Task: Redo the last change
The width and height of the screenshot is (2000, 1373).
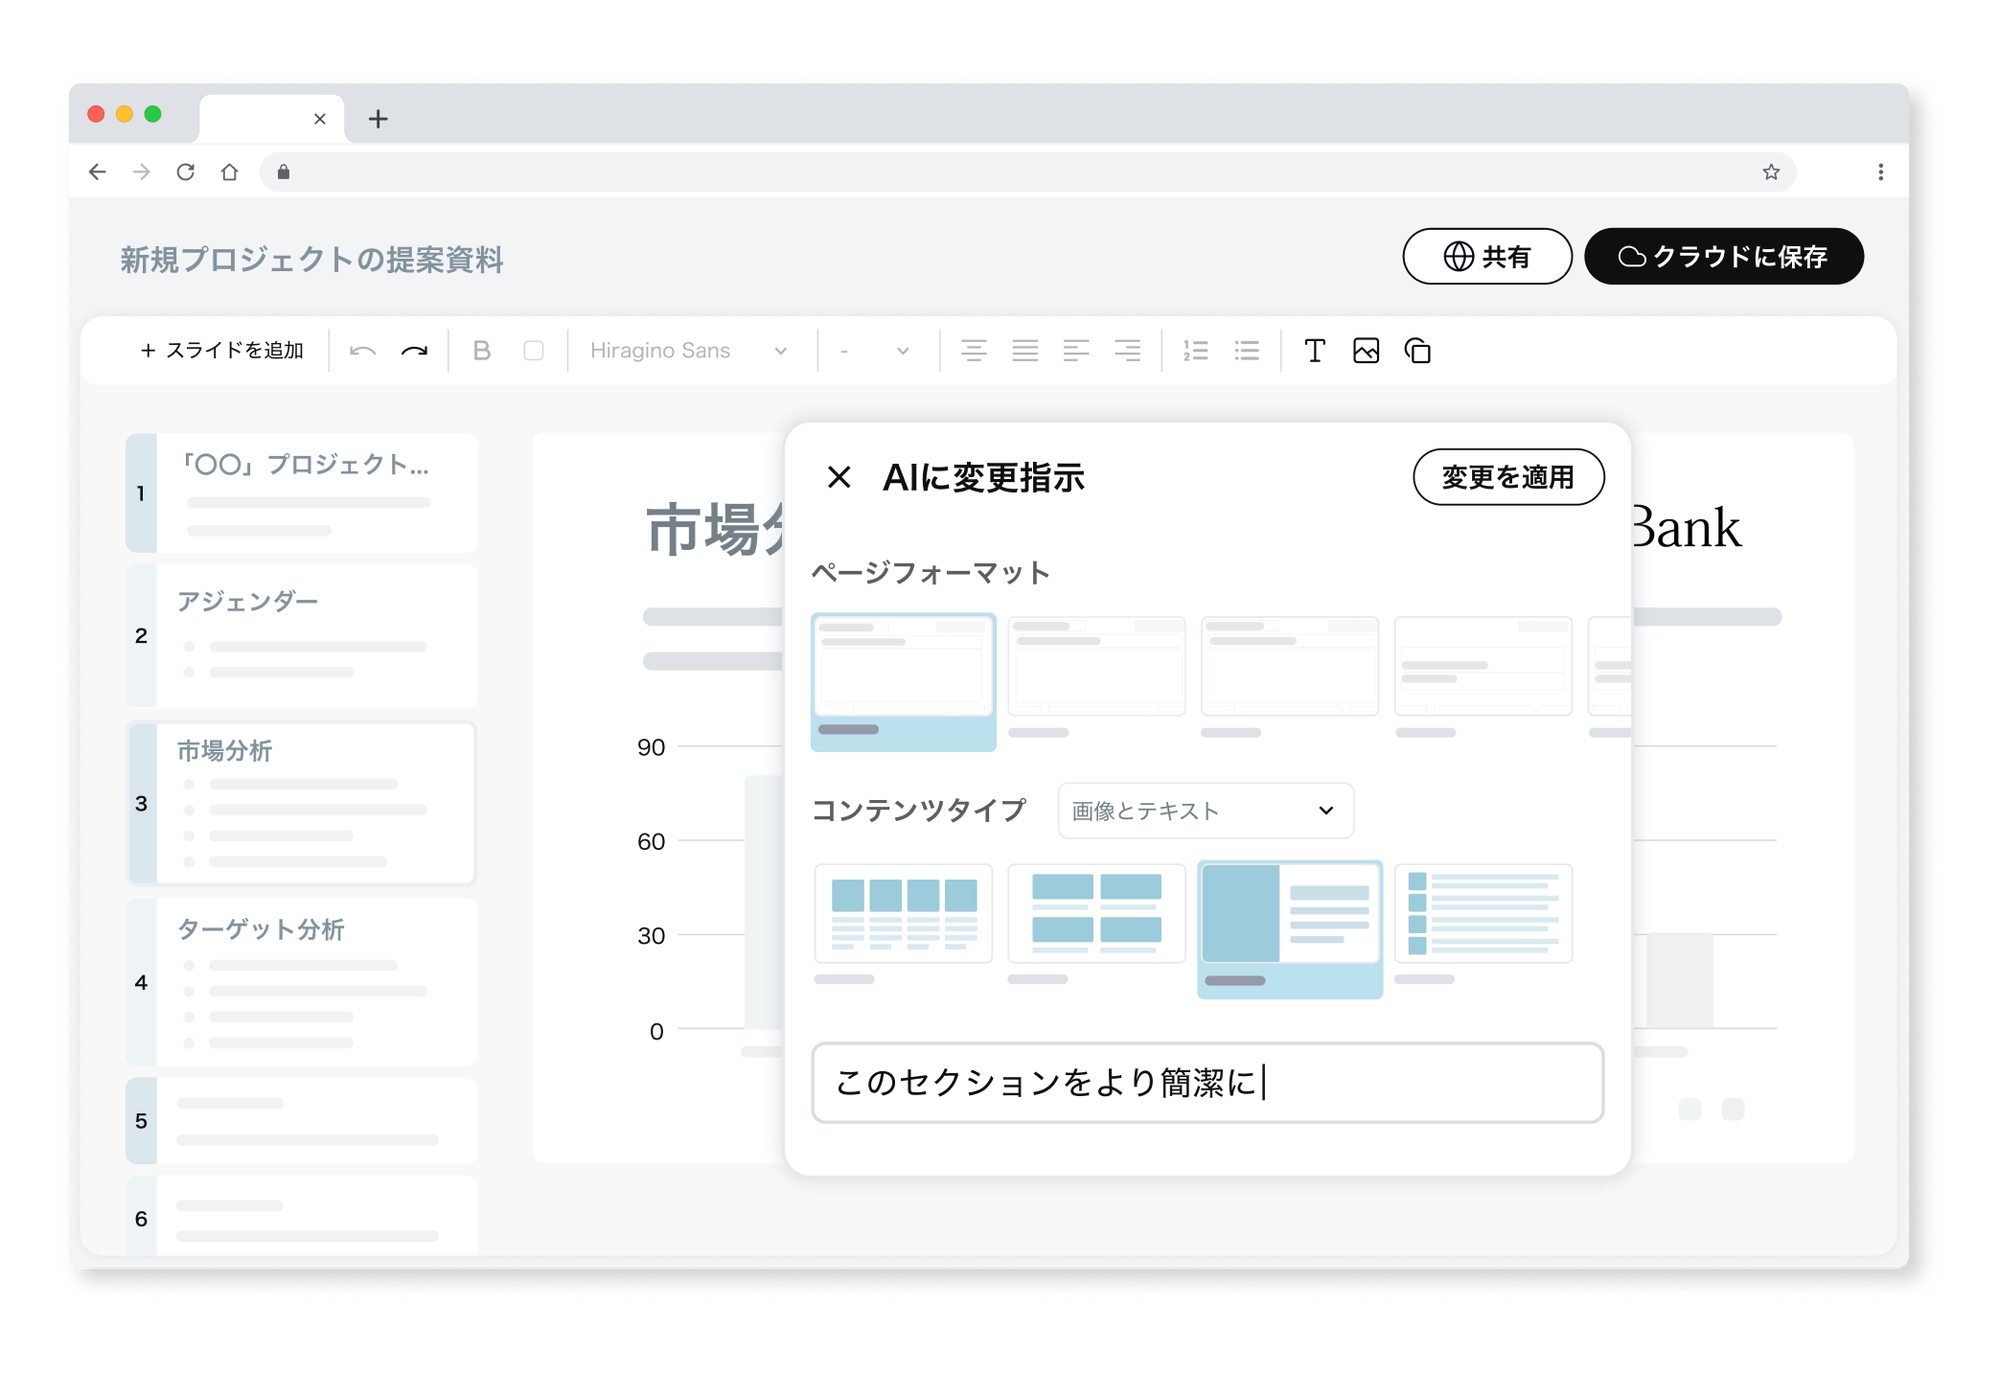Action: tap(413, 351)
